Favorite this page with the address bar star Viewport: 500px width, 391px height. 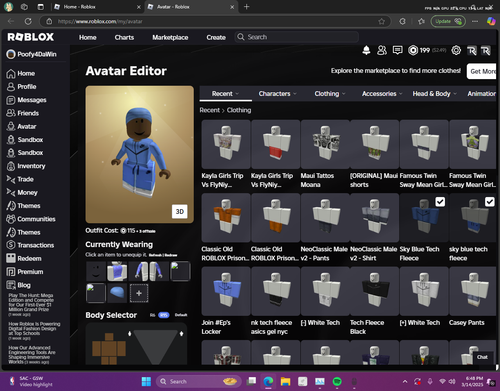point(381,21)
